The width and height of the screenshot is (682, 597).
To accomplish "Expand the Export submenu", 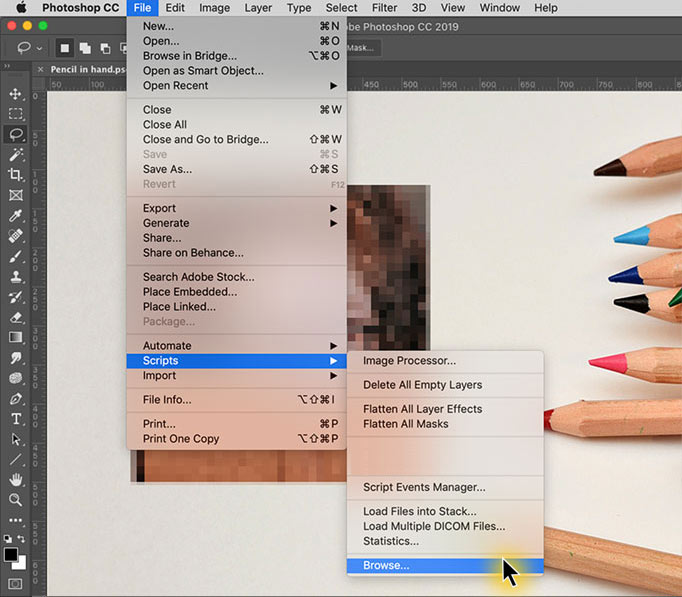I will 237,208.
